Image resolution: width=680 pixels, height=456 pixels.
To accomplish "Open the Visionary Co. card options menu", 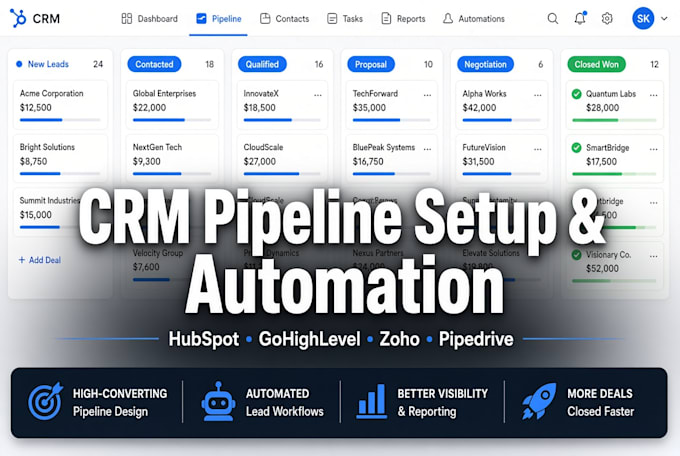I will point(654,256).
